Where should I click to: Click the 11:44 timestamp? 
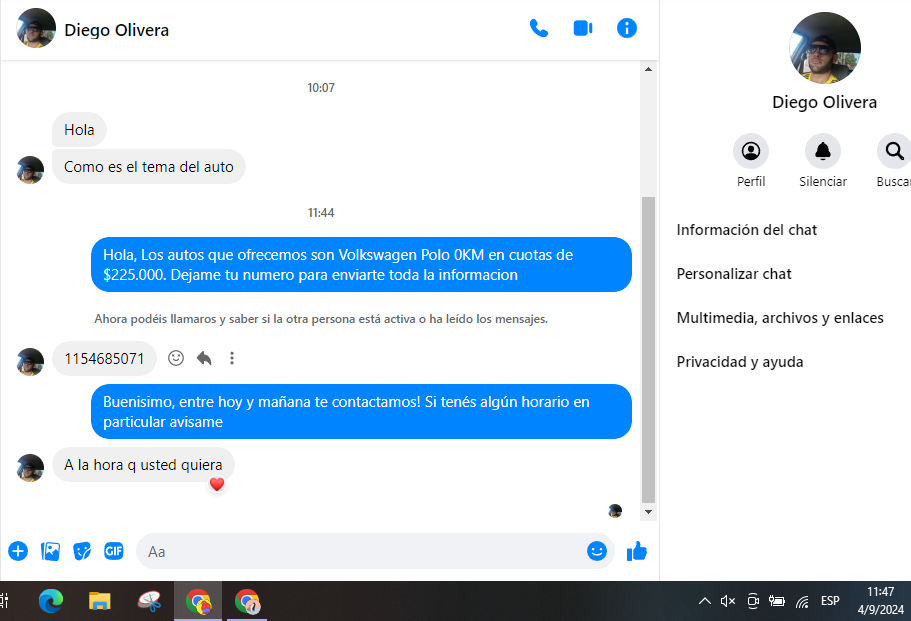[x=321, y=213]
